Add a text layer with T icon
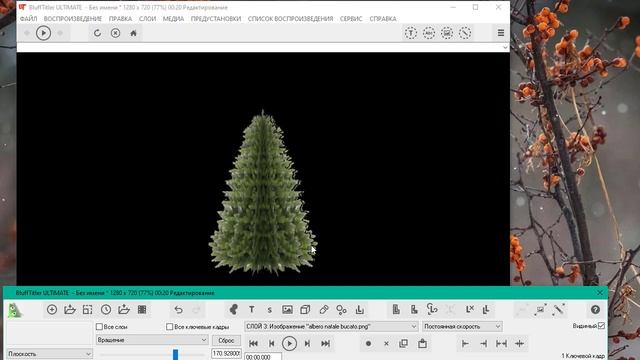 pos(251,310)
